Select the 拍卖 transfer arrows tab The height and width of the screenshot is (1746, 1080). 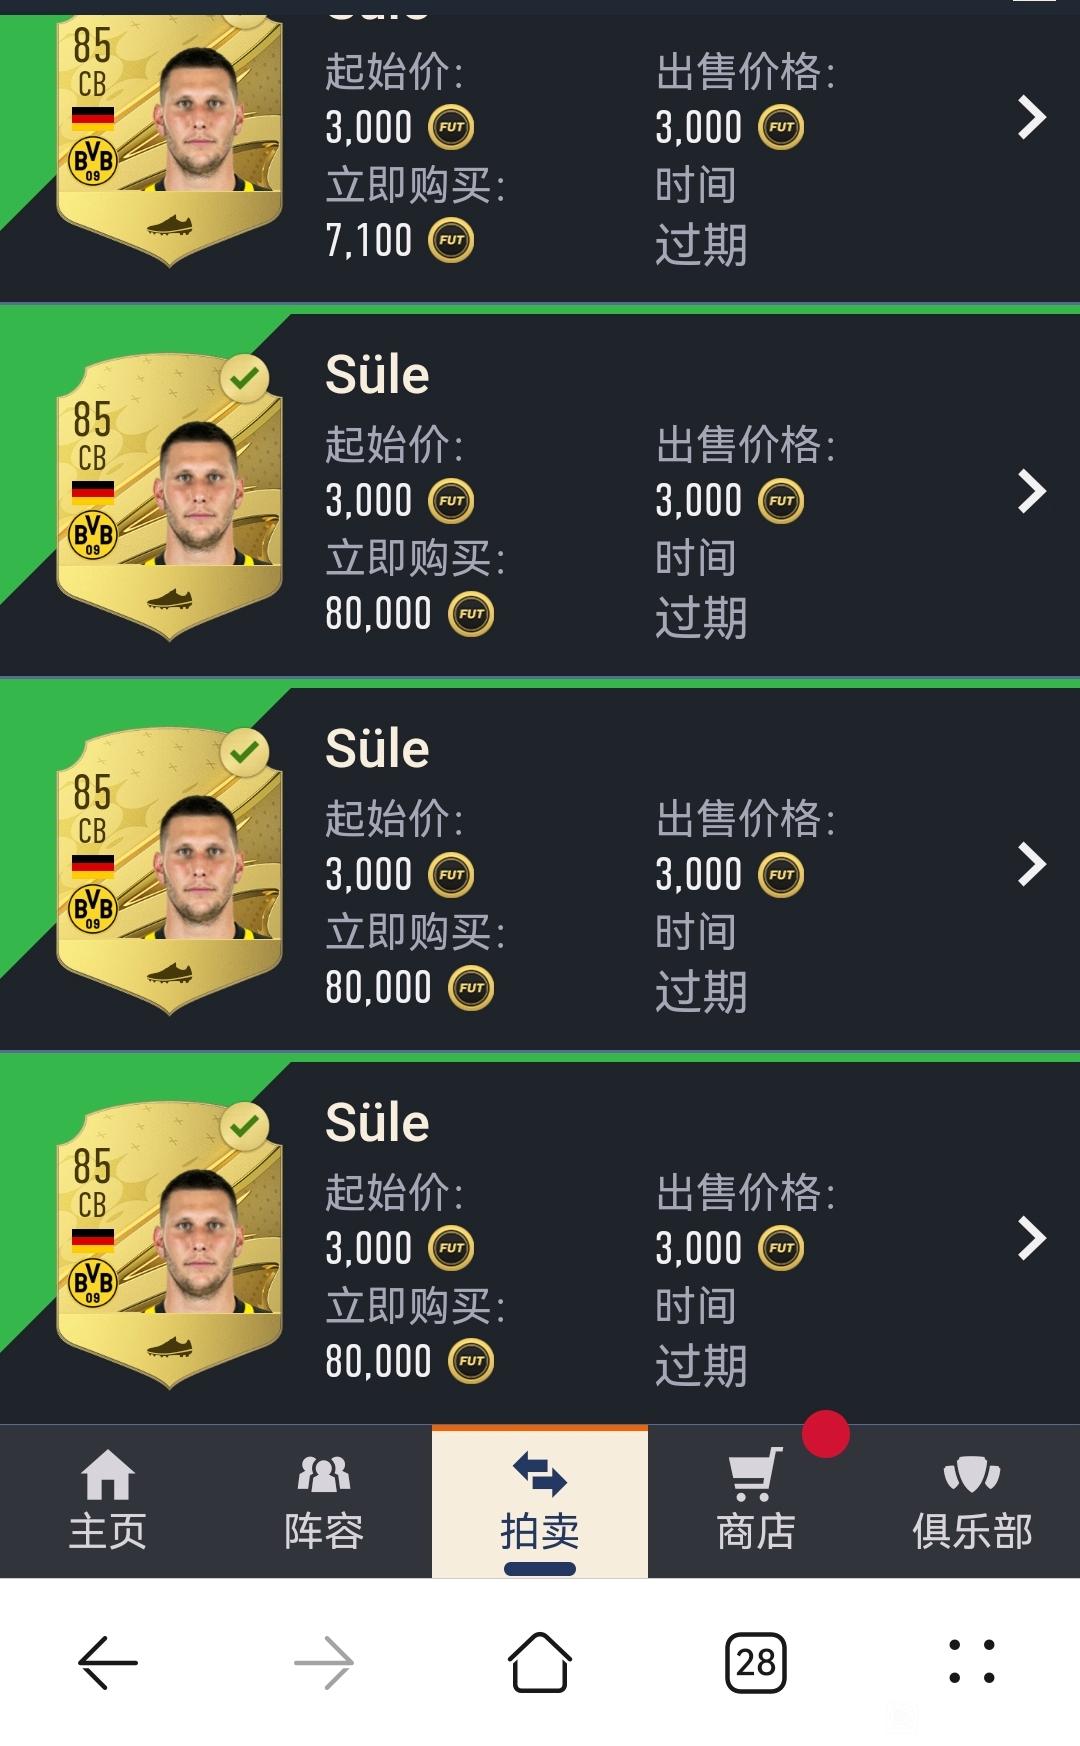pyautogui.click(x=540, y=1475)
